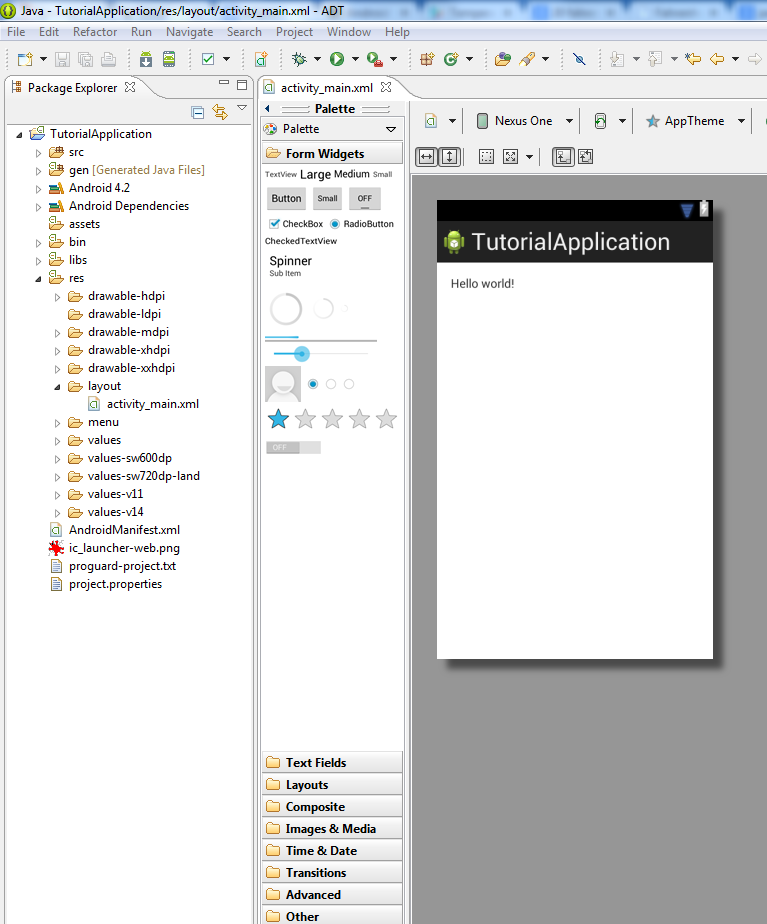Click the Android Lint checkmark icon
Viewport: 767px width, 924px height.
pyautogui.click(x=208, y=59)
